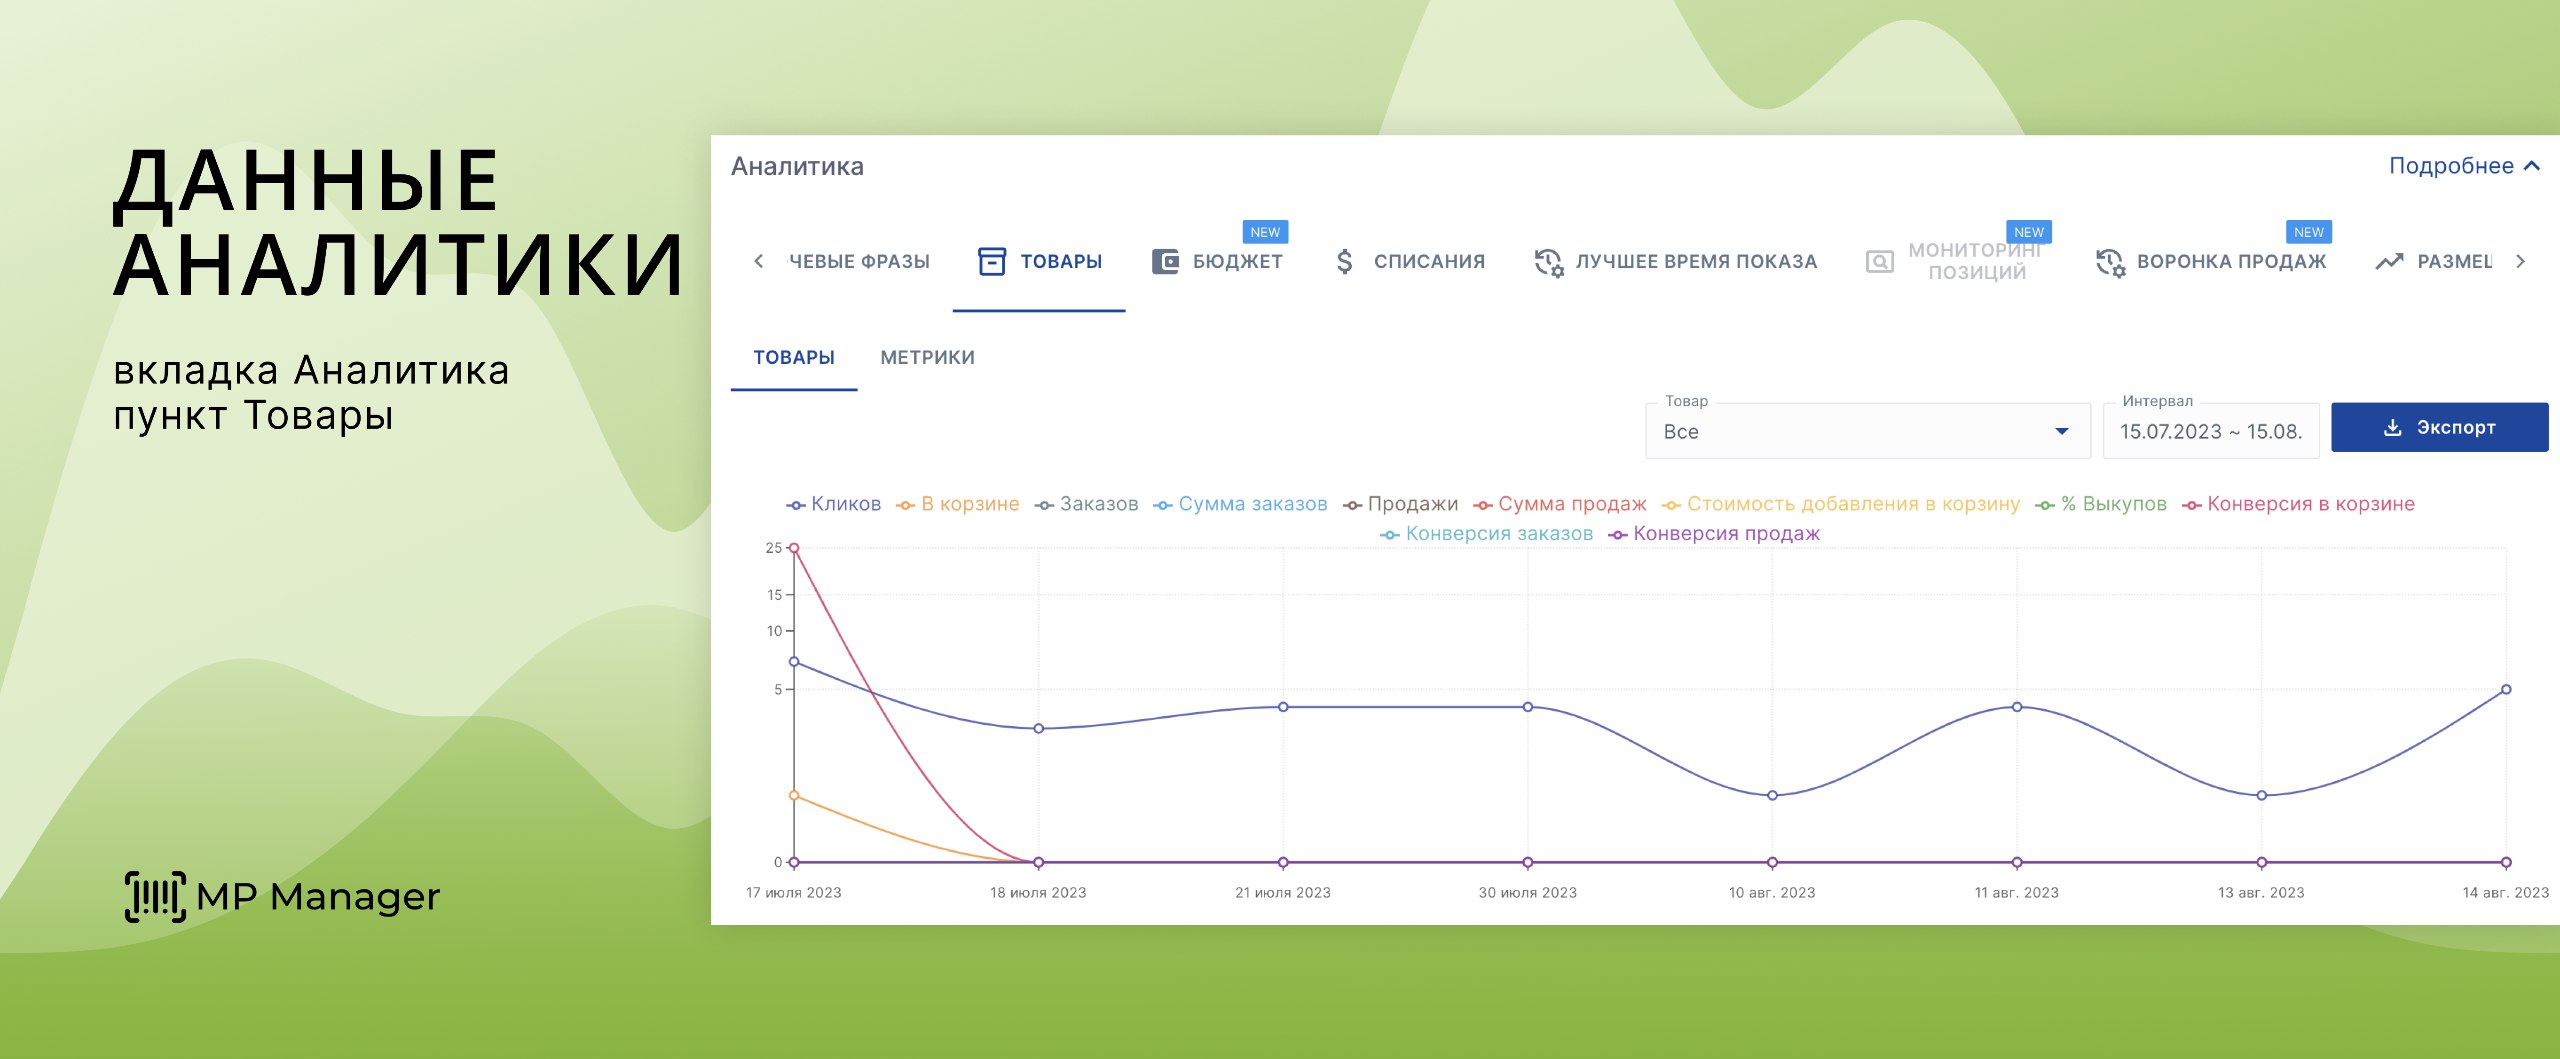Click the Товары box icon in tab bar

point(991,261)
